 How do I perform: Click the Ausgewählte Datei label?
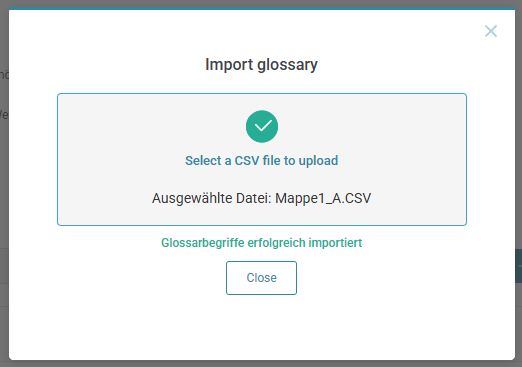[x=212, y=198]
